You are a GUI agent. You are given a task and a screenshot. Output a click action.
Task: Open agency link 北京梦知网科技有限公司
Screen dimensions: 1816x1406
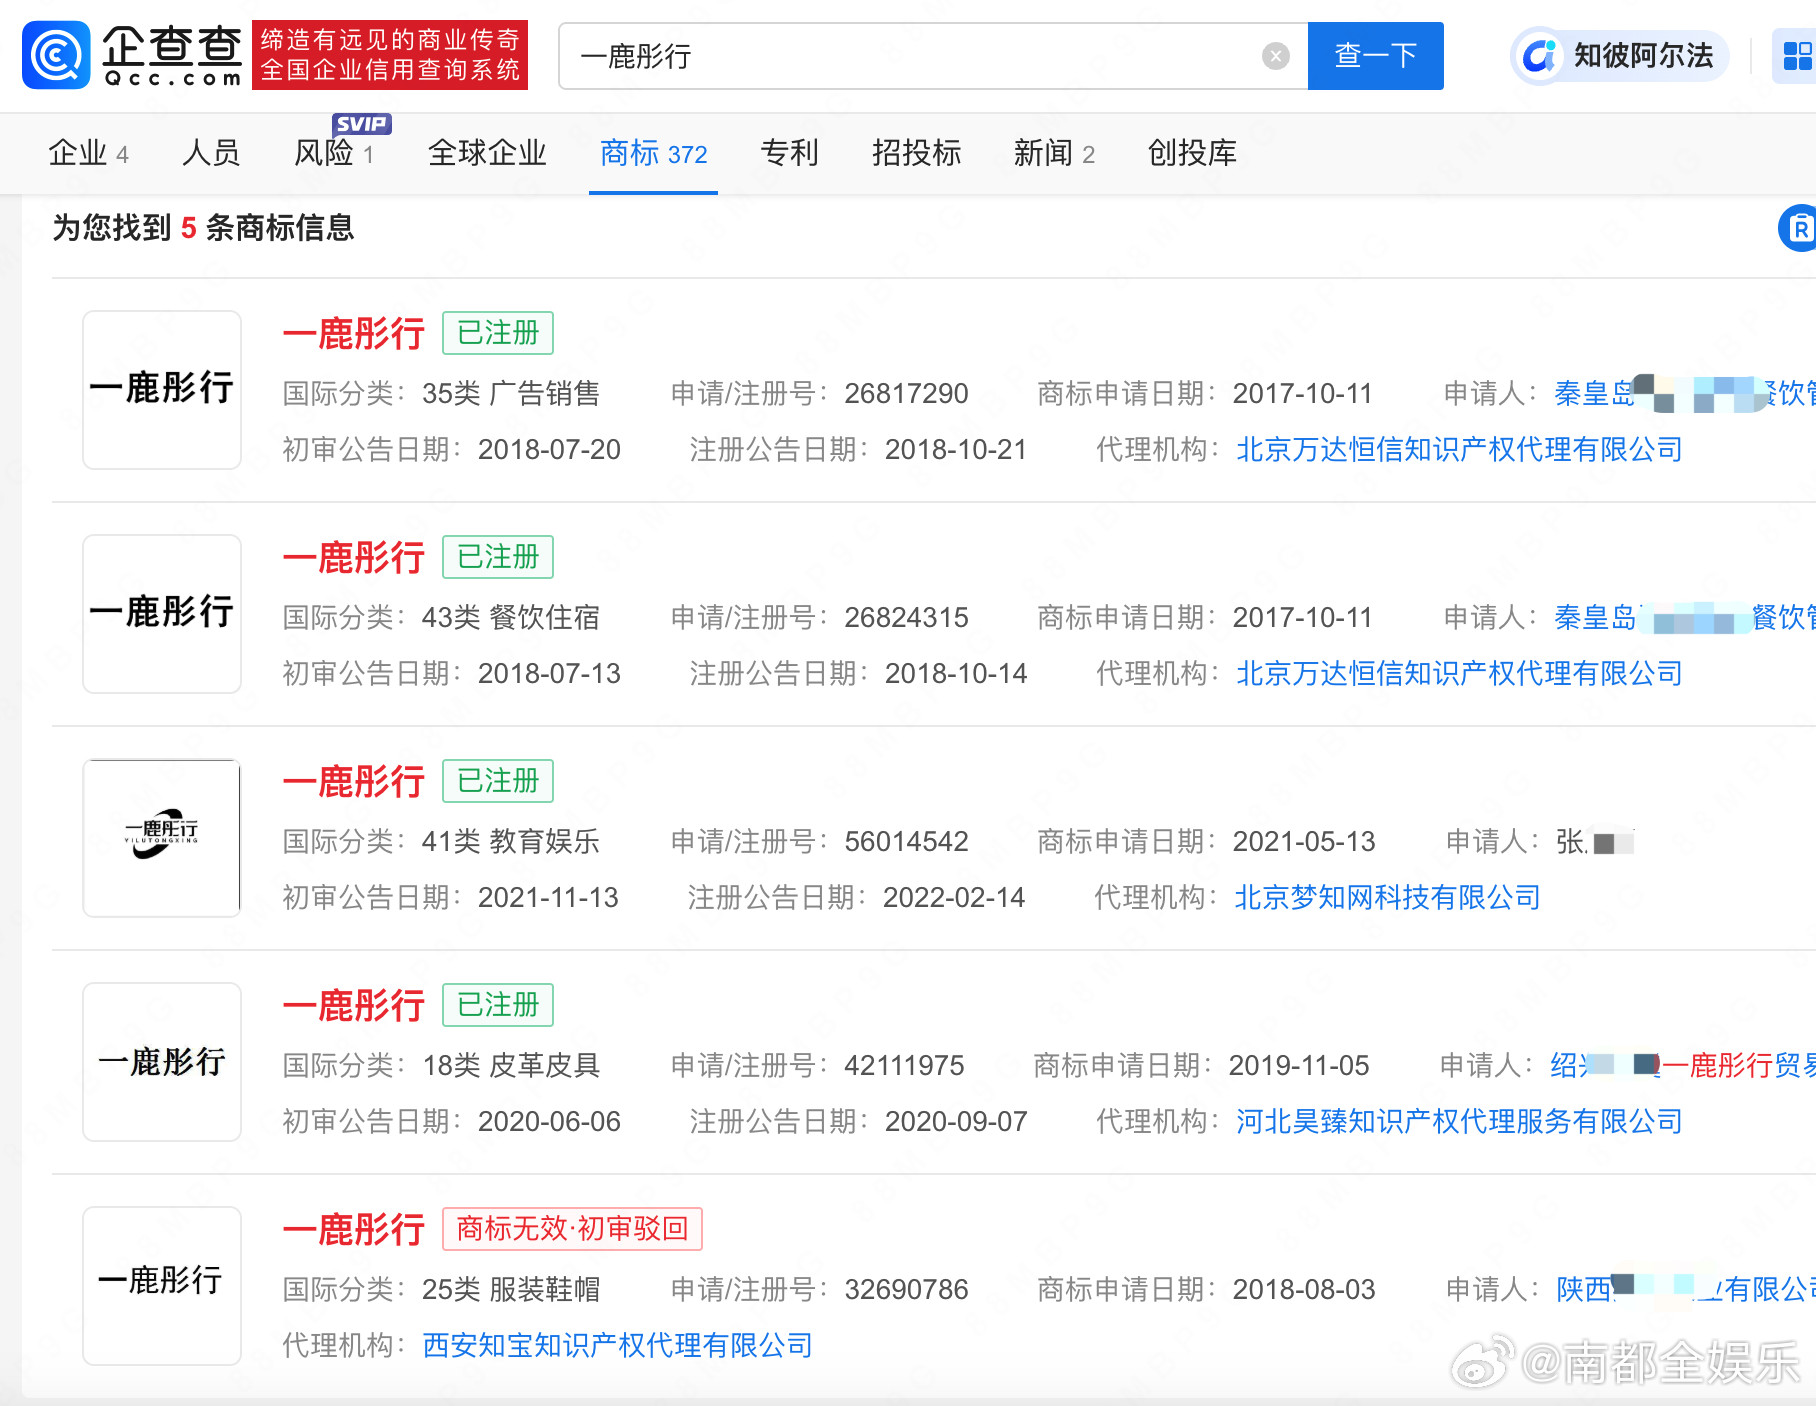[1387, 898]
